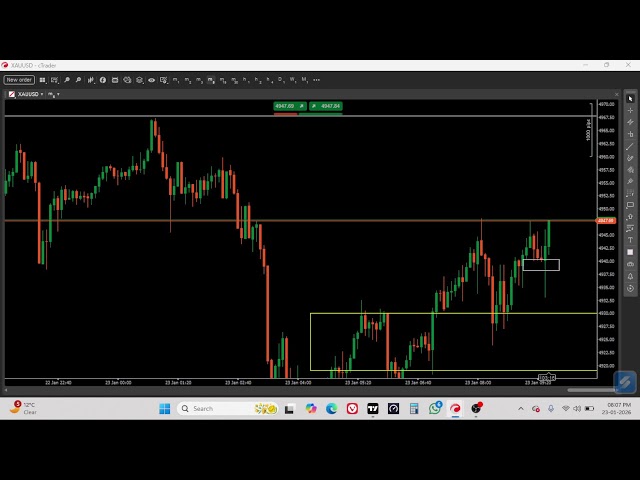
Task: Click the weather widget 12°C Clear
Action: 24,408
